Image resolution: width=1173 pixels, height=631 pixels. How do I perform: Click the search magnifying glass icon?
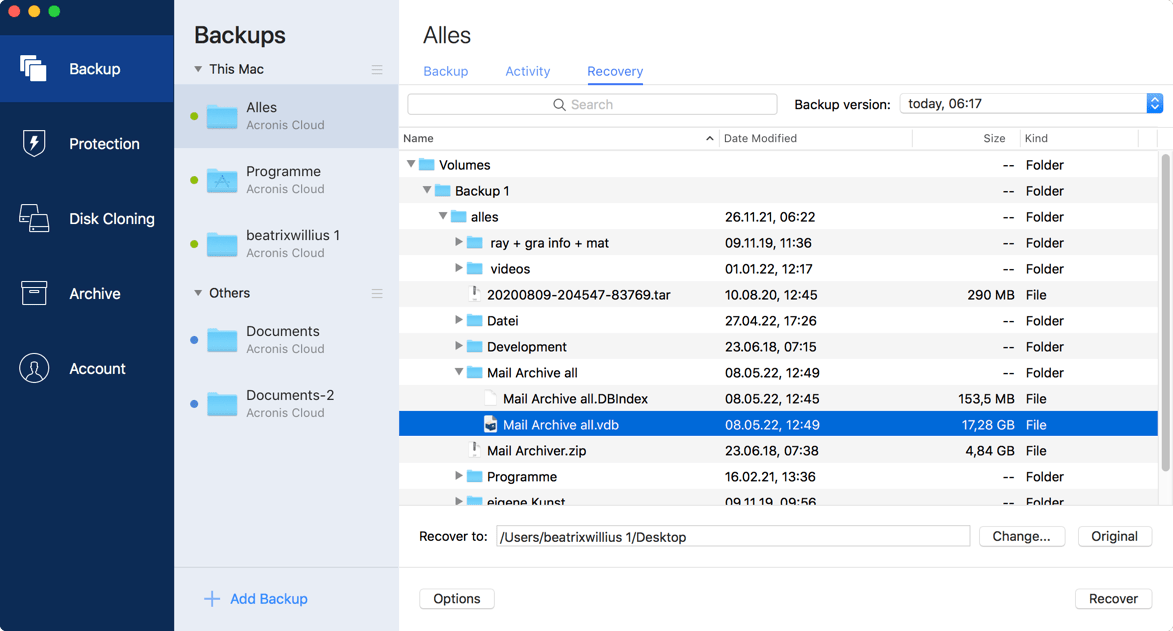pos(561,104)
